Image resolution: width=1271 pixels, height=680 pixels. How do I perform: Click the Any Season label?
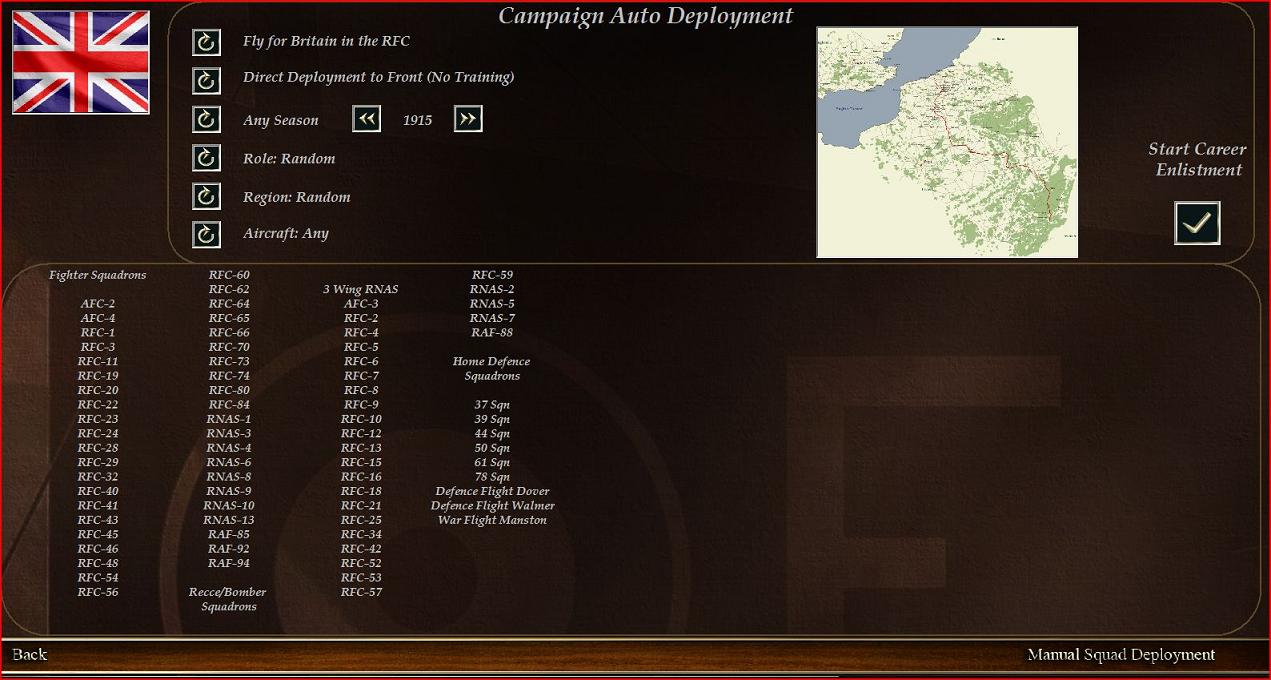[x=281, y=121]
